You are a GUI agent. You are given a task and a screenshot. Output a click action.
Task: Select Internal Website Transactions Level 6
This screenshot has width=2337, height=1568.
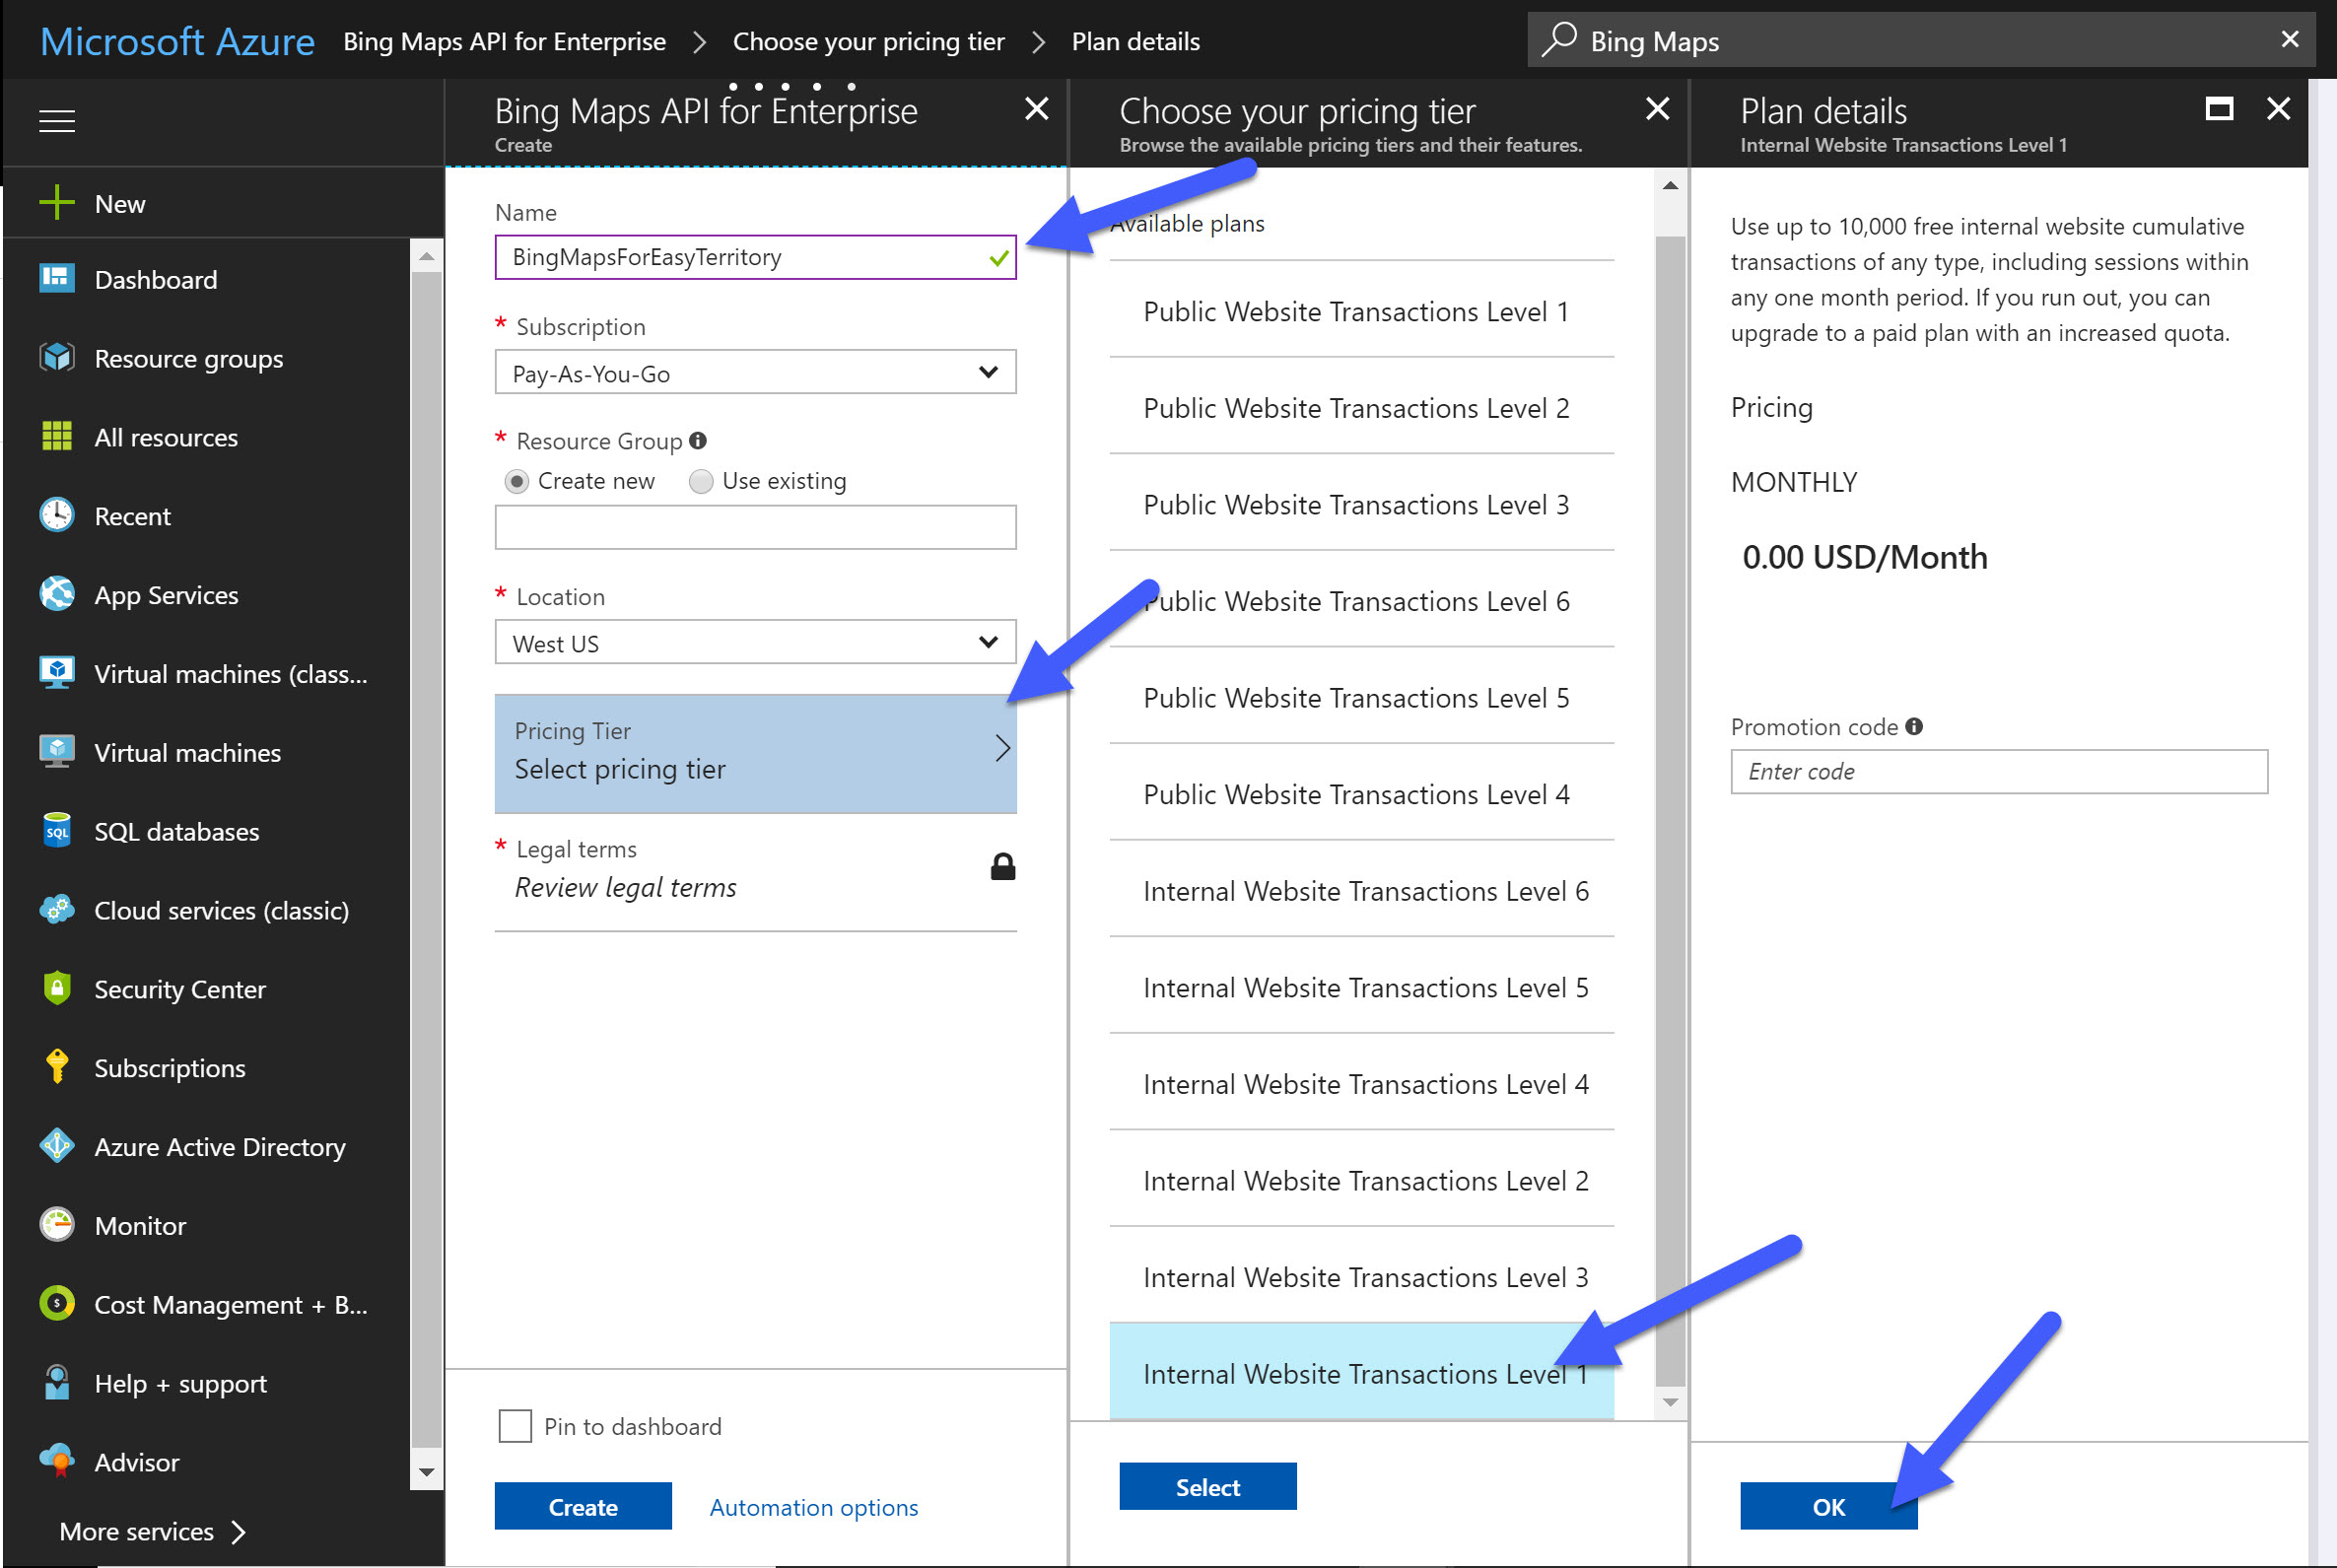(x=1361, y=890)
